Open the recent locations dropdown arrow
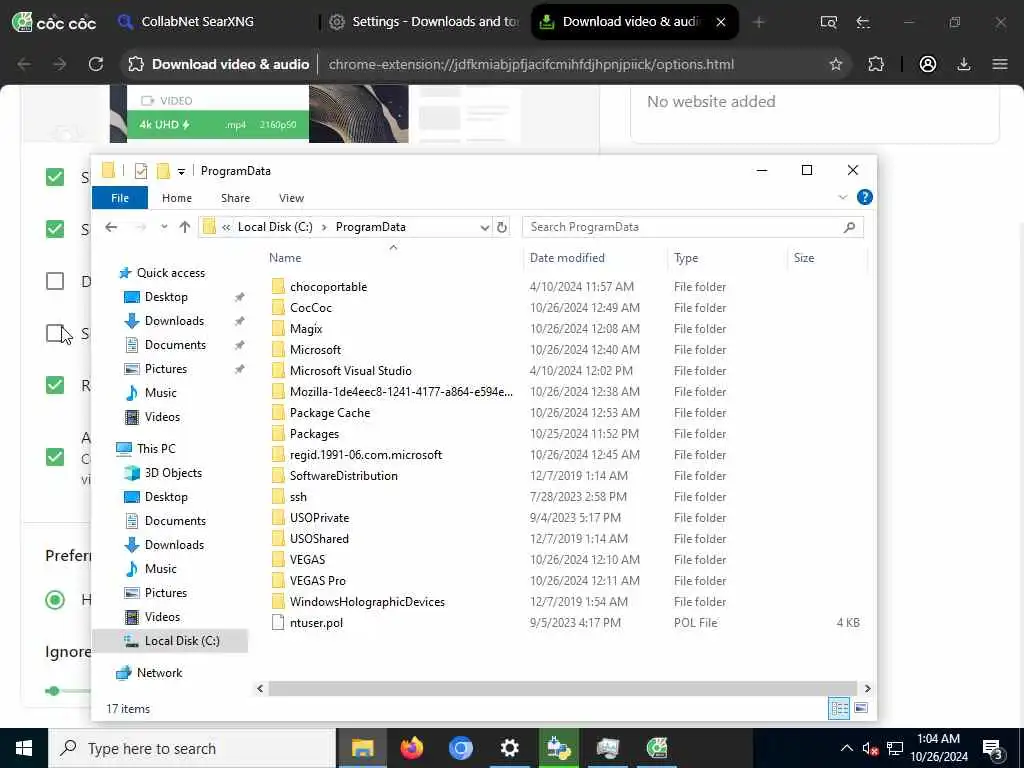 164,227
